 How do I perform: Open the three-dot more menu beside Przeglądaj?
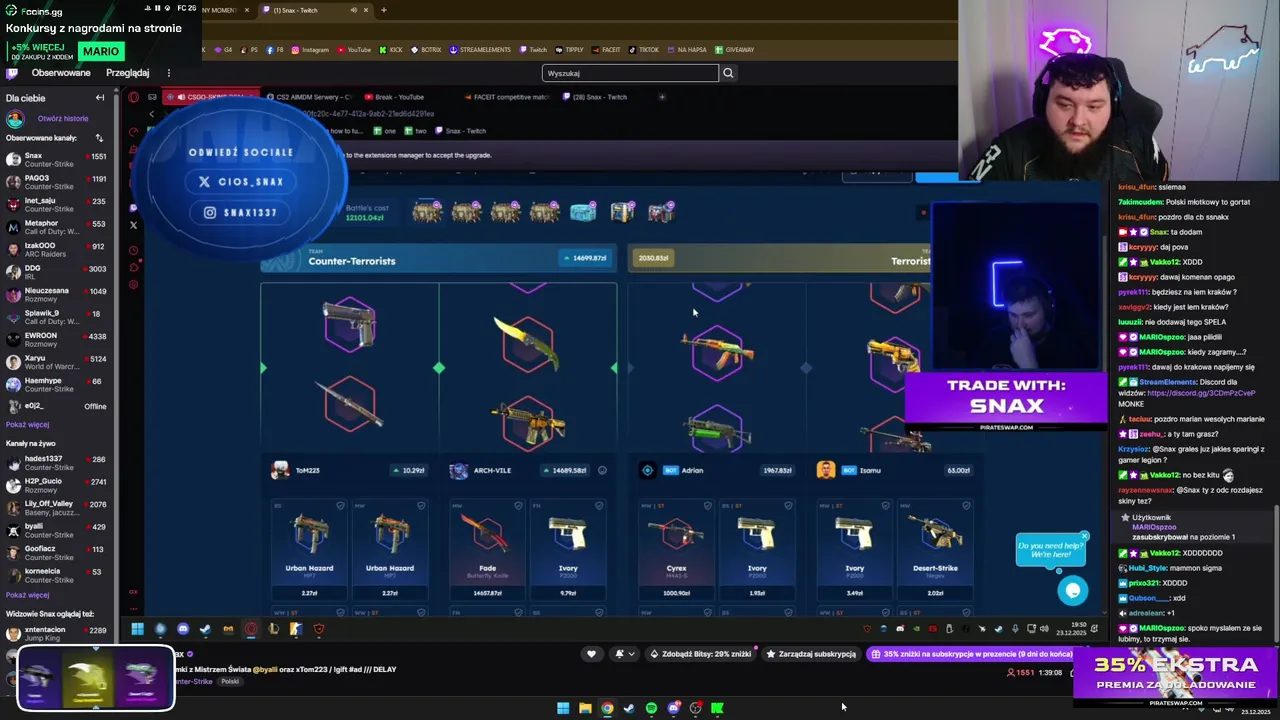[169, 73]
